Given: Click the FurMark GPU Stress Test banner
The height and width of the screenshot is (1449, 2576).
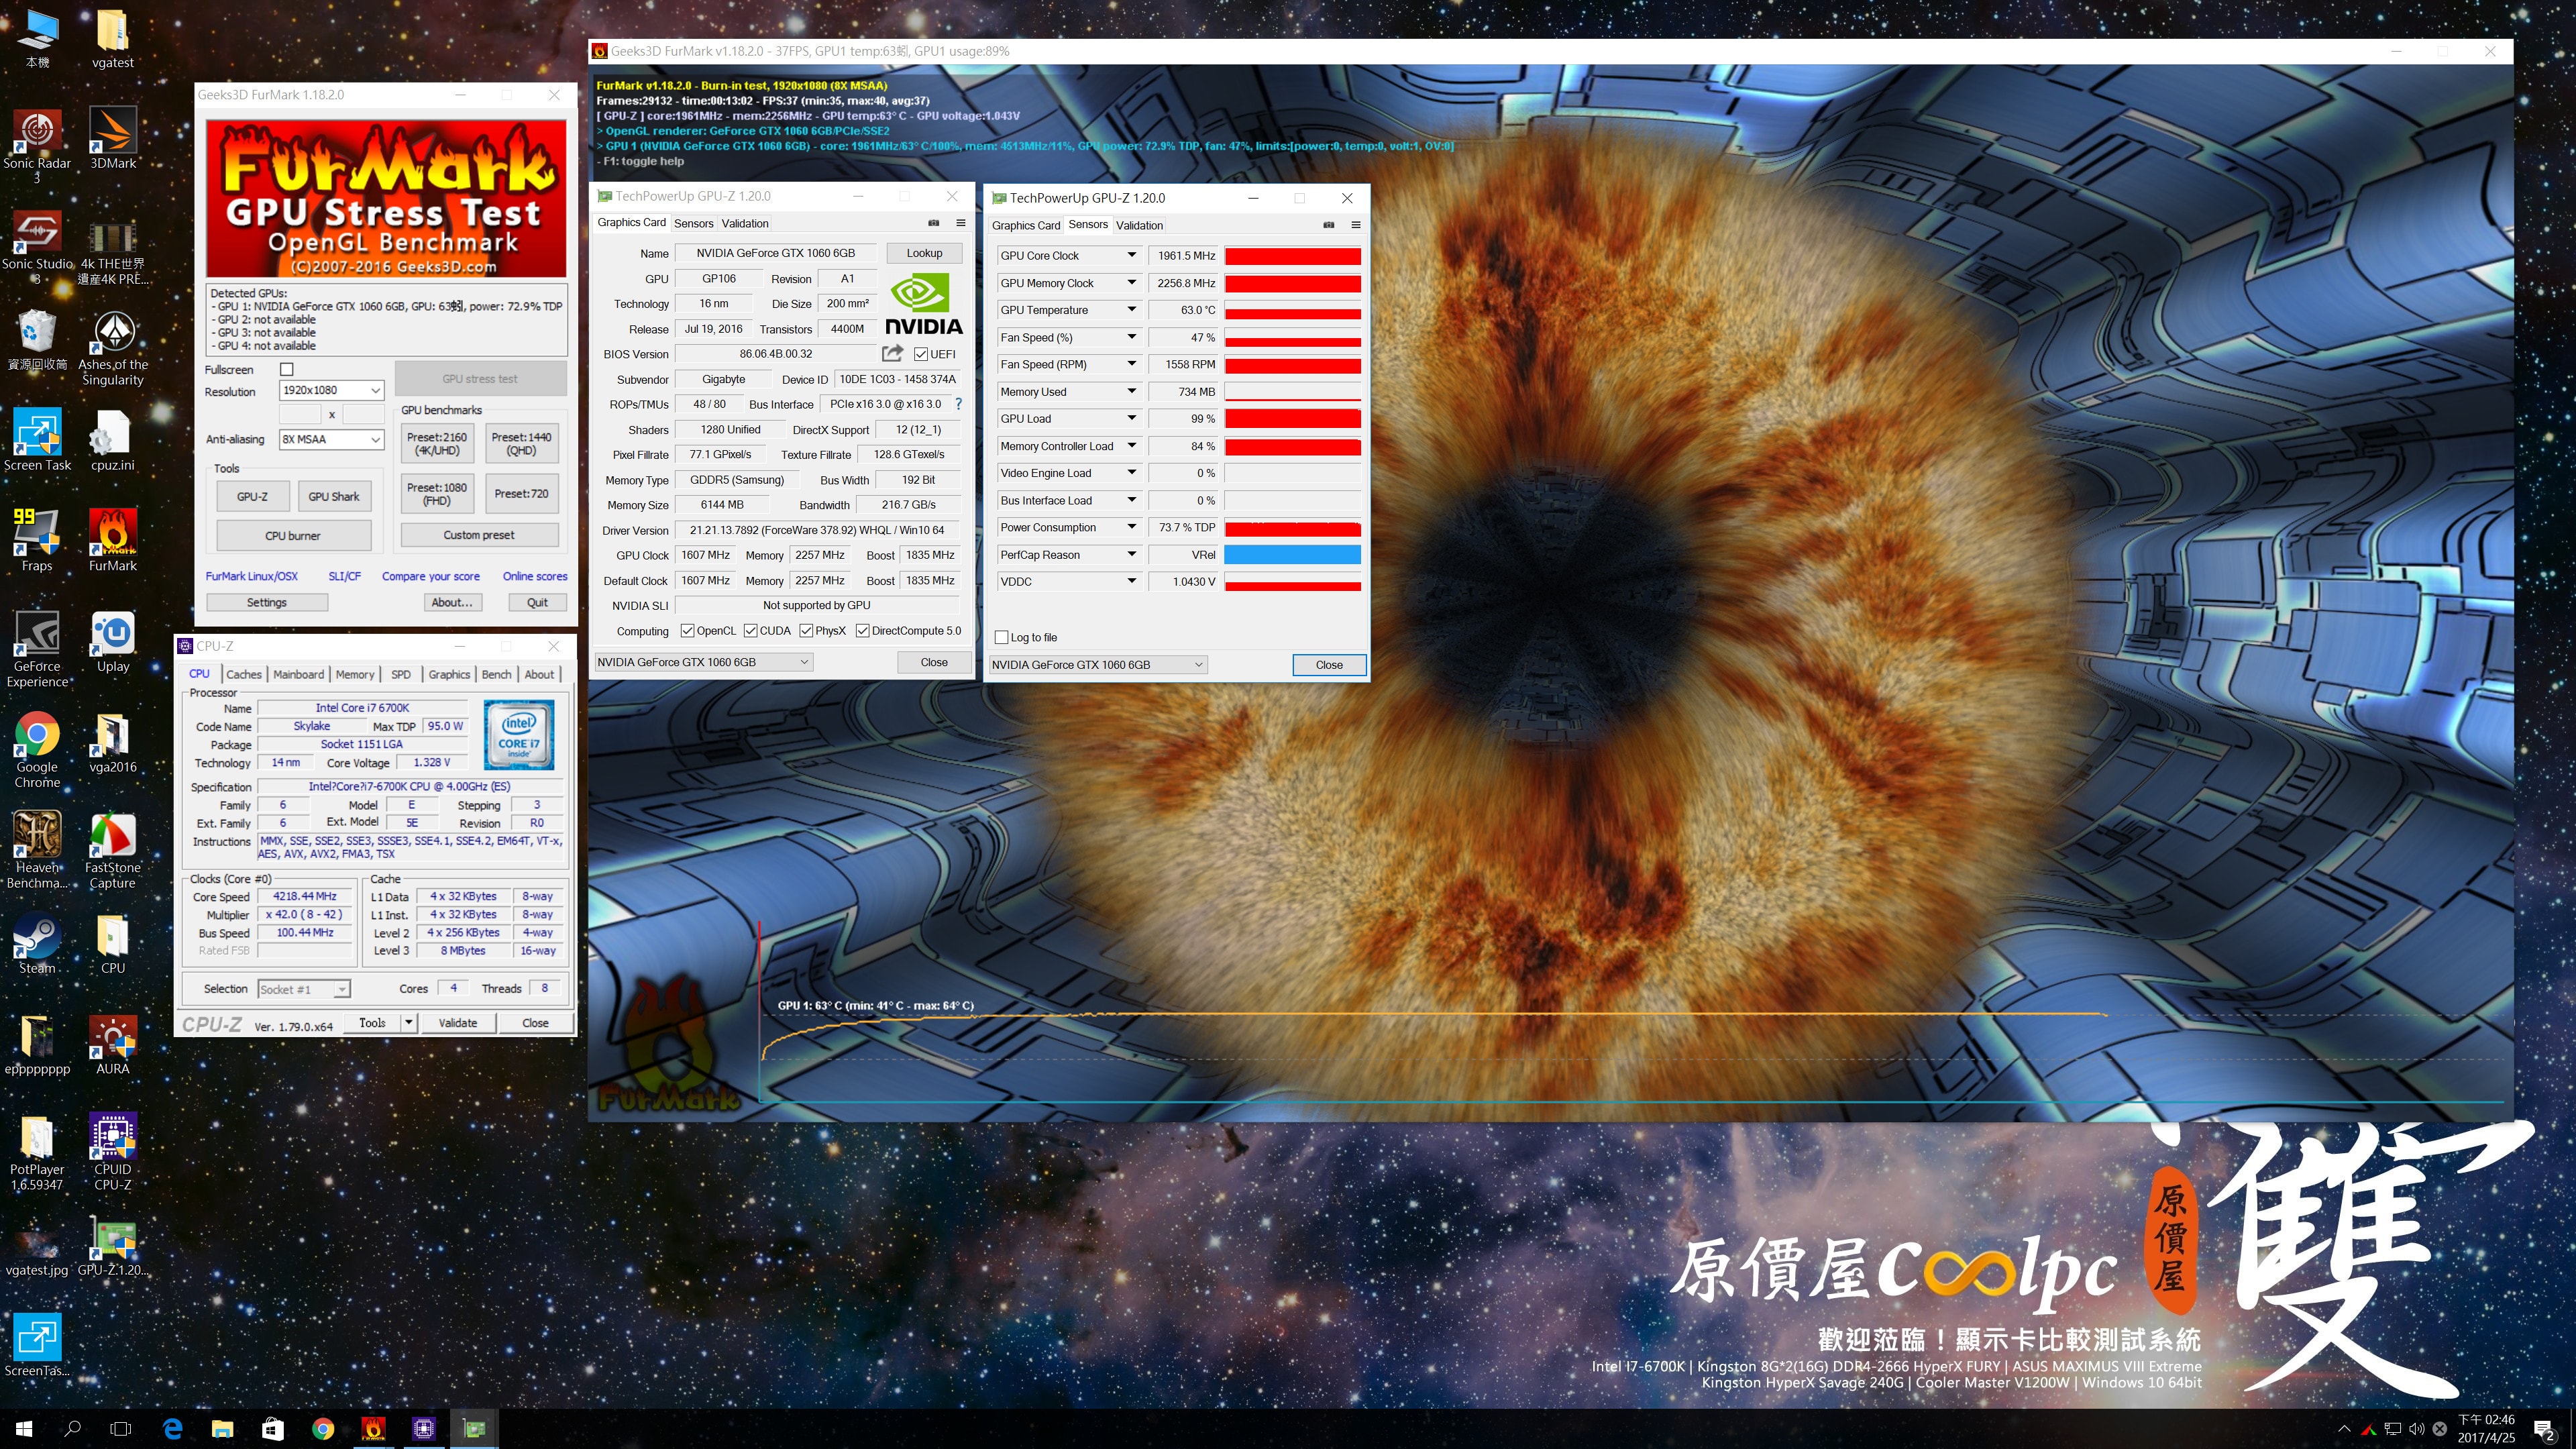Looking at the screenshot, I should (x=386, y=198).
